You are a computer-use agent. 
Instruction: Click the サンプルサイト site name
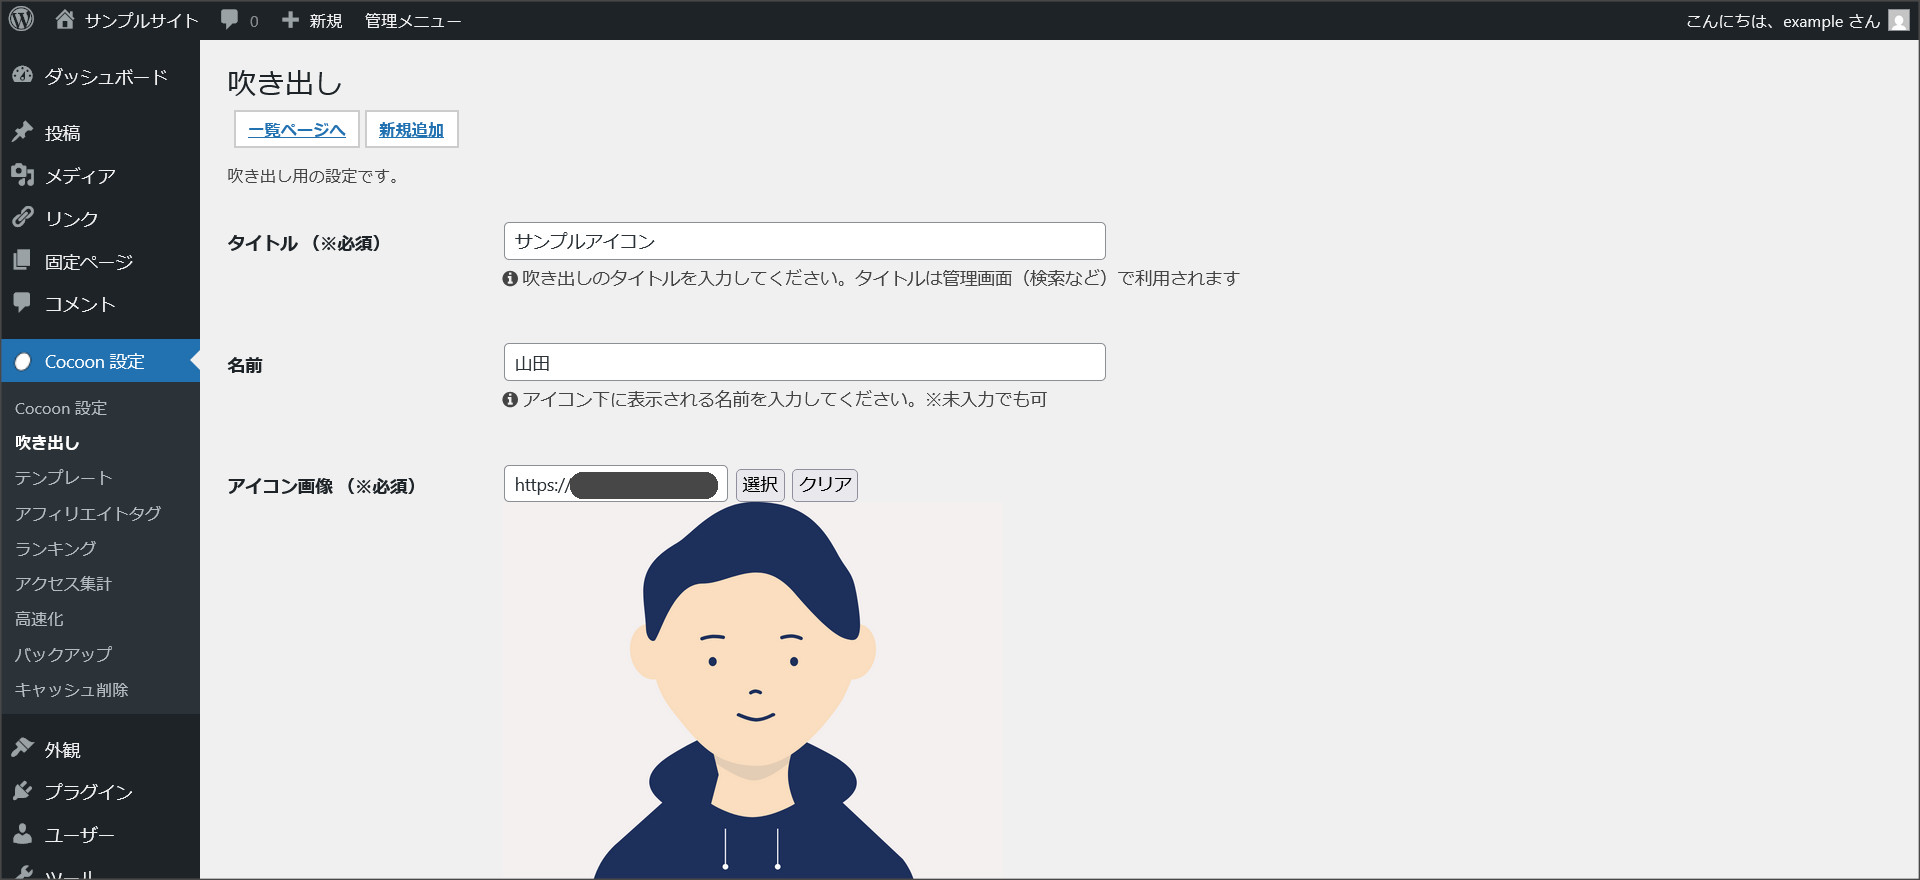click(x=141, y=21)
